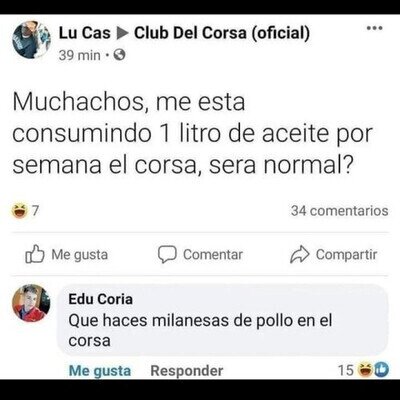Image resolution: width=400 pixels, height=400 pixels.
Task: Open Lu Cas profile picture
Action: (x=32, y=40)
